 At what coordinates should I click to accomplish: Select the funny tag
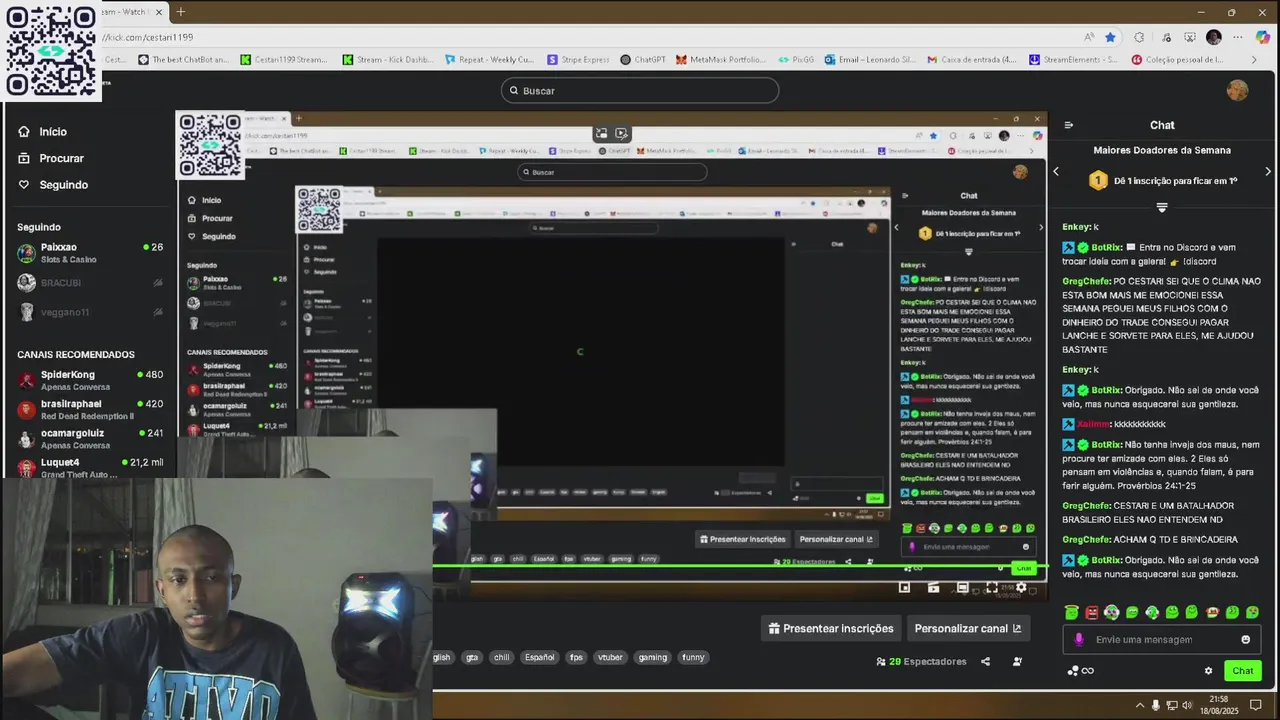(x=693, y=657)
